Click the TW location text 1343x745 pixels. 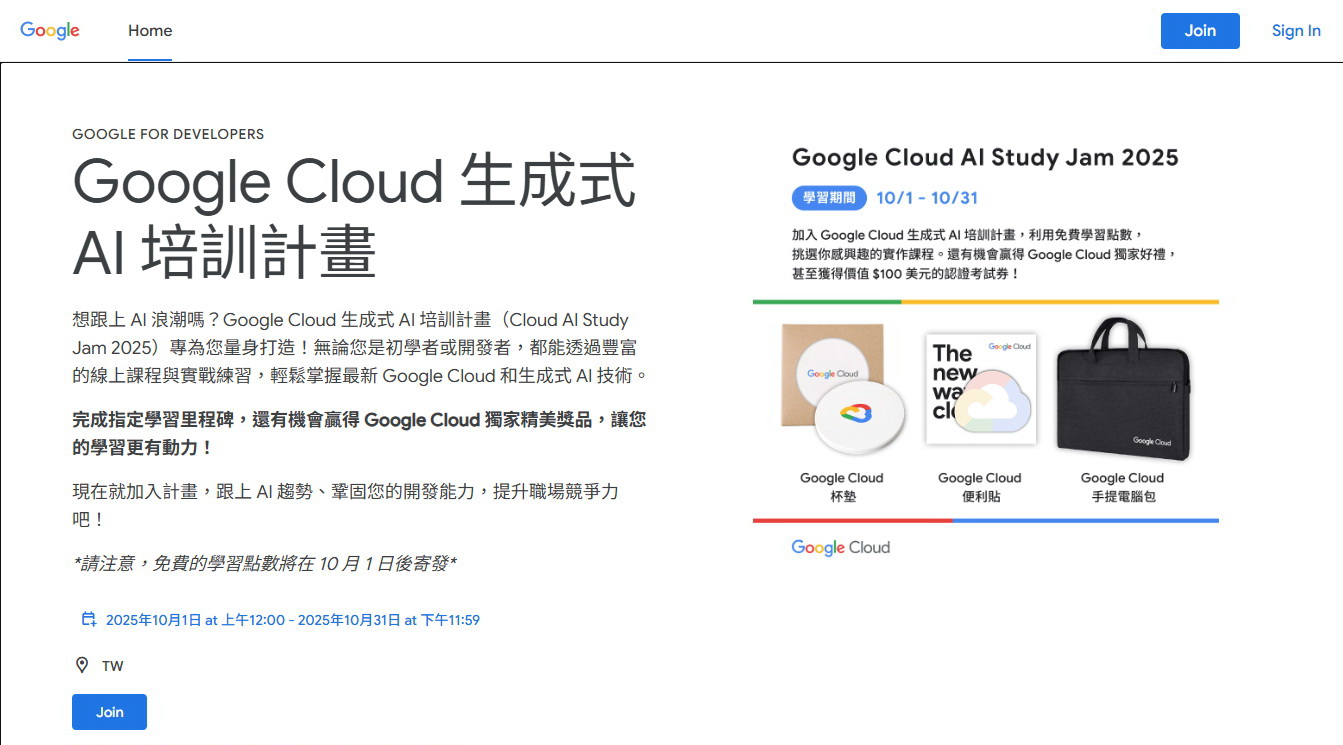[x=113, y=666]
